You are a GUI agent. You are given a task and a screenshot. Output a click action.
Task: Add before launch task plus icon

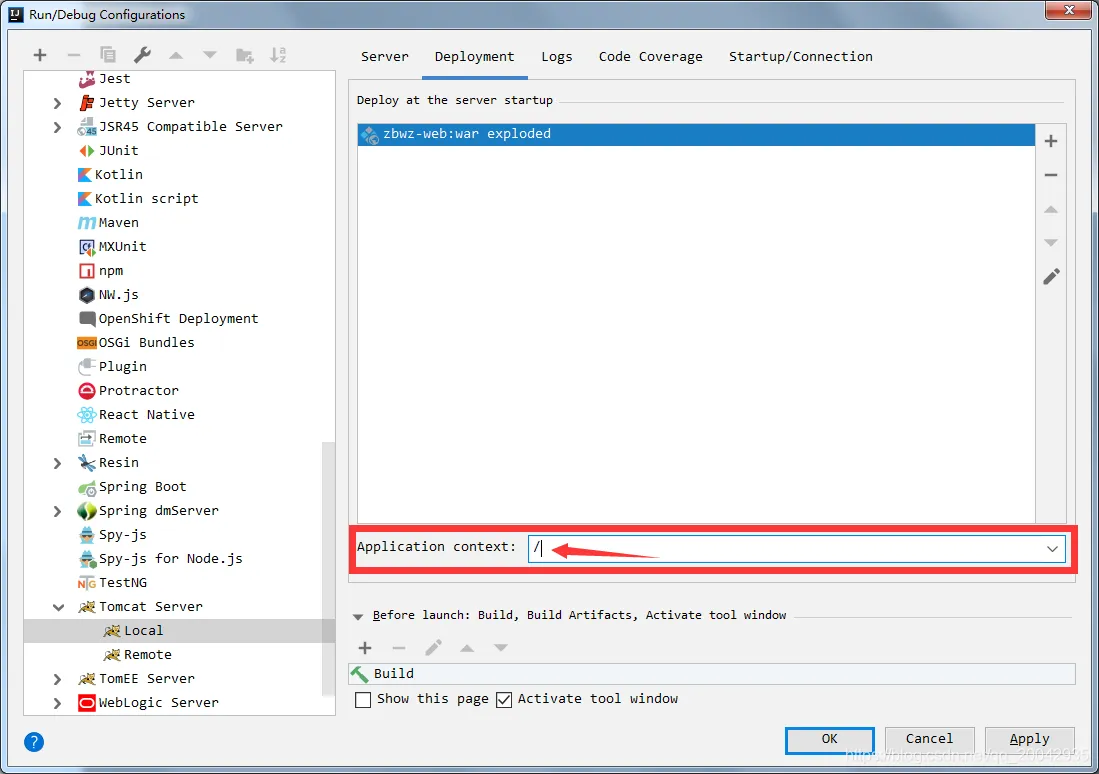point(365,648)
